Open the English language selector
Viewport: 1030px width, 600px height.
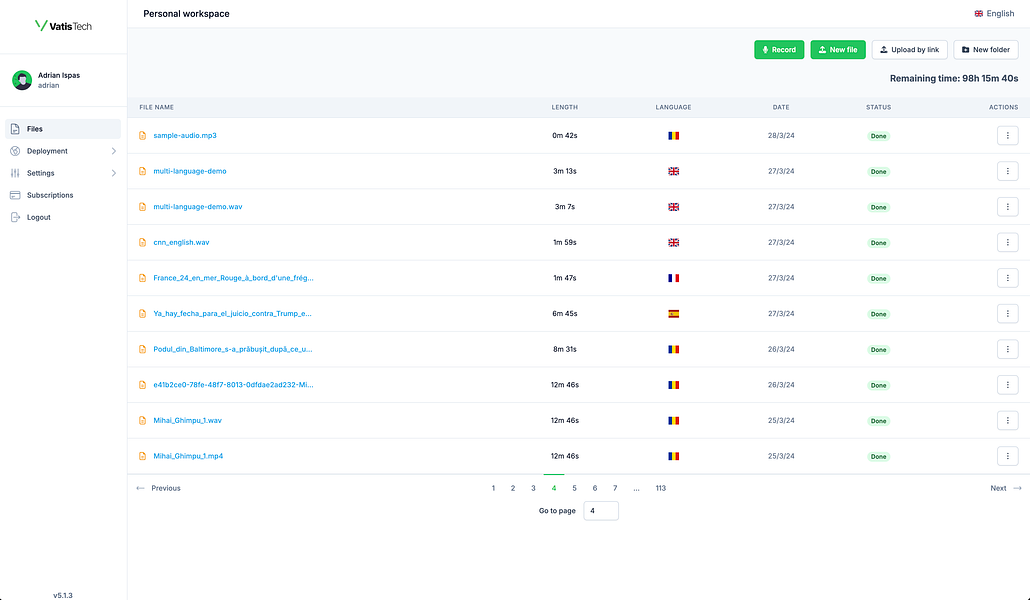point(994,13)
